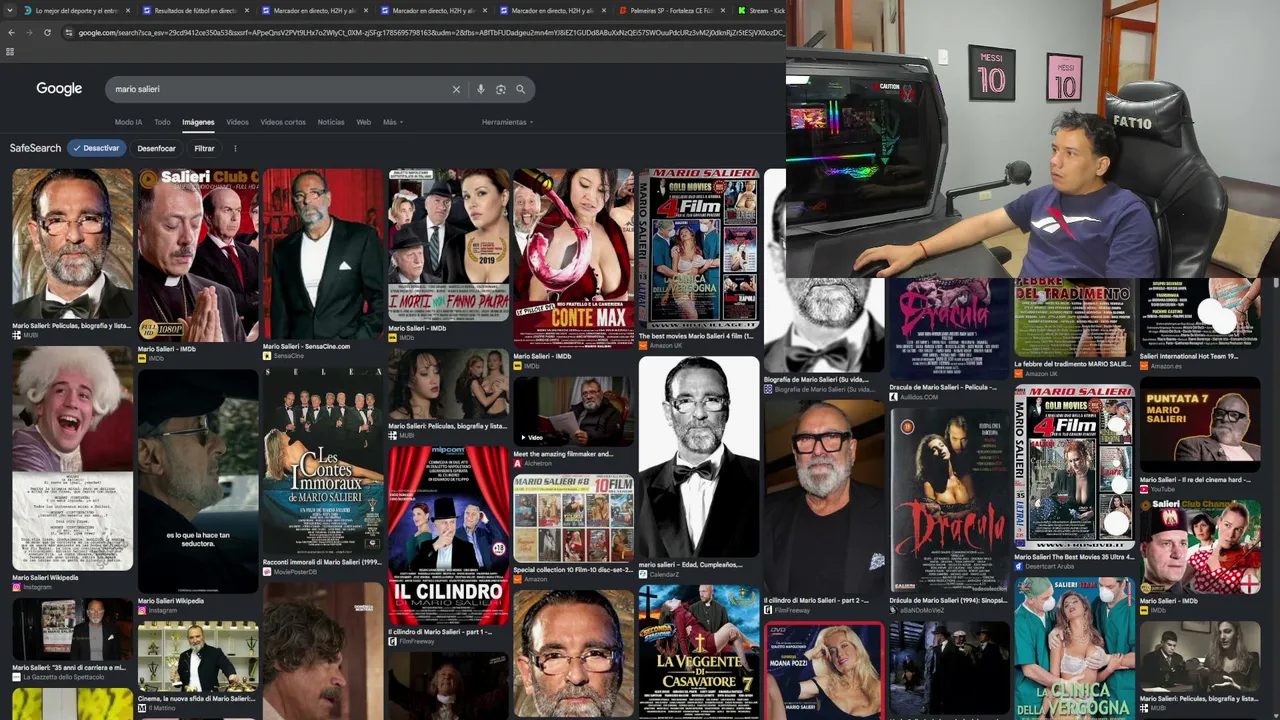Open the apps grid icon in bookmarks bar
This screenshot has height=720, width=1280.
click(10, 52)
